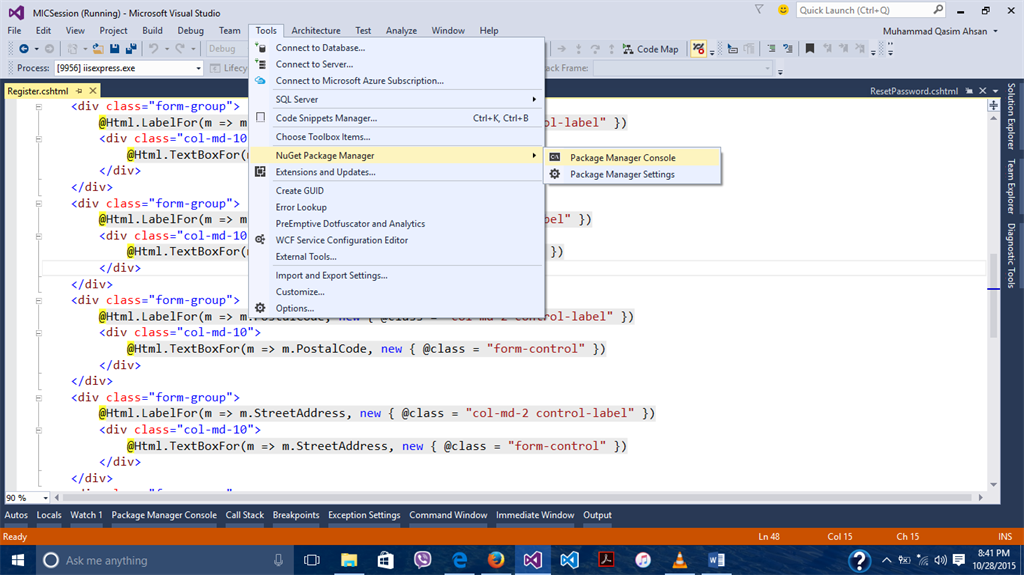Click the Save All toolbar icon
The image size is (1024, 575).
(x=132, y=49)
